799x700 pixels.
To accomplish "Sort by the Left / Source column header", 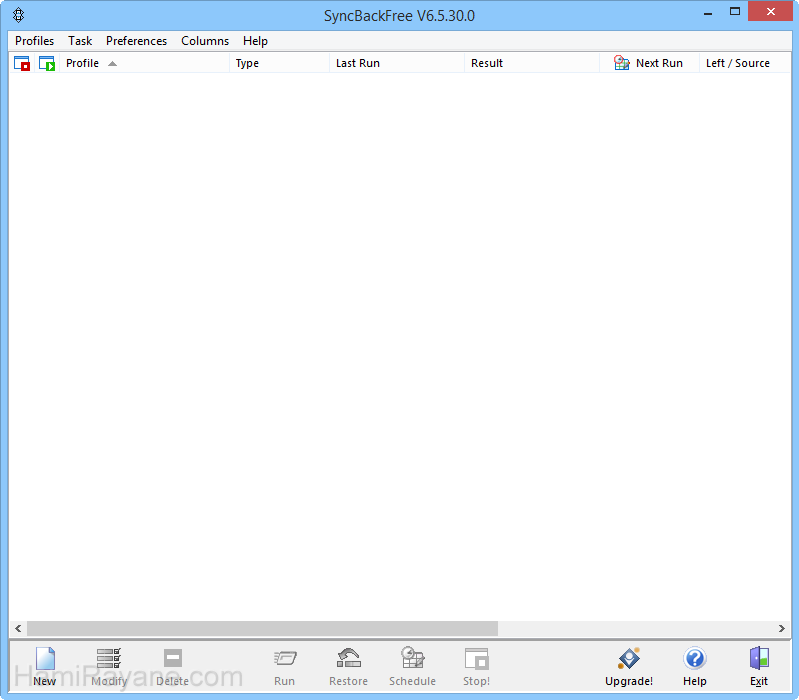I will 745,63.
